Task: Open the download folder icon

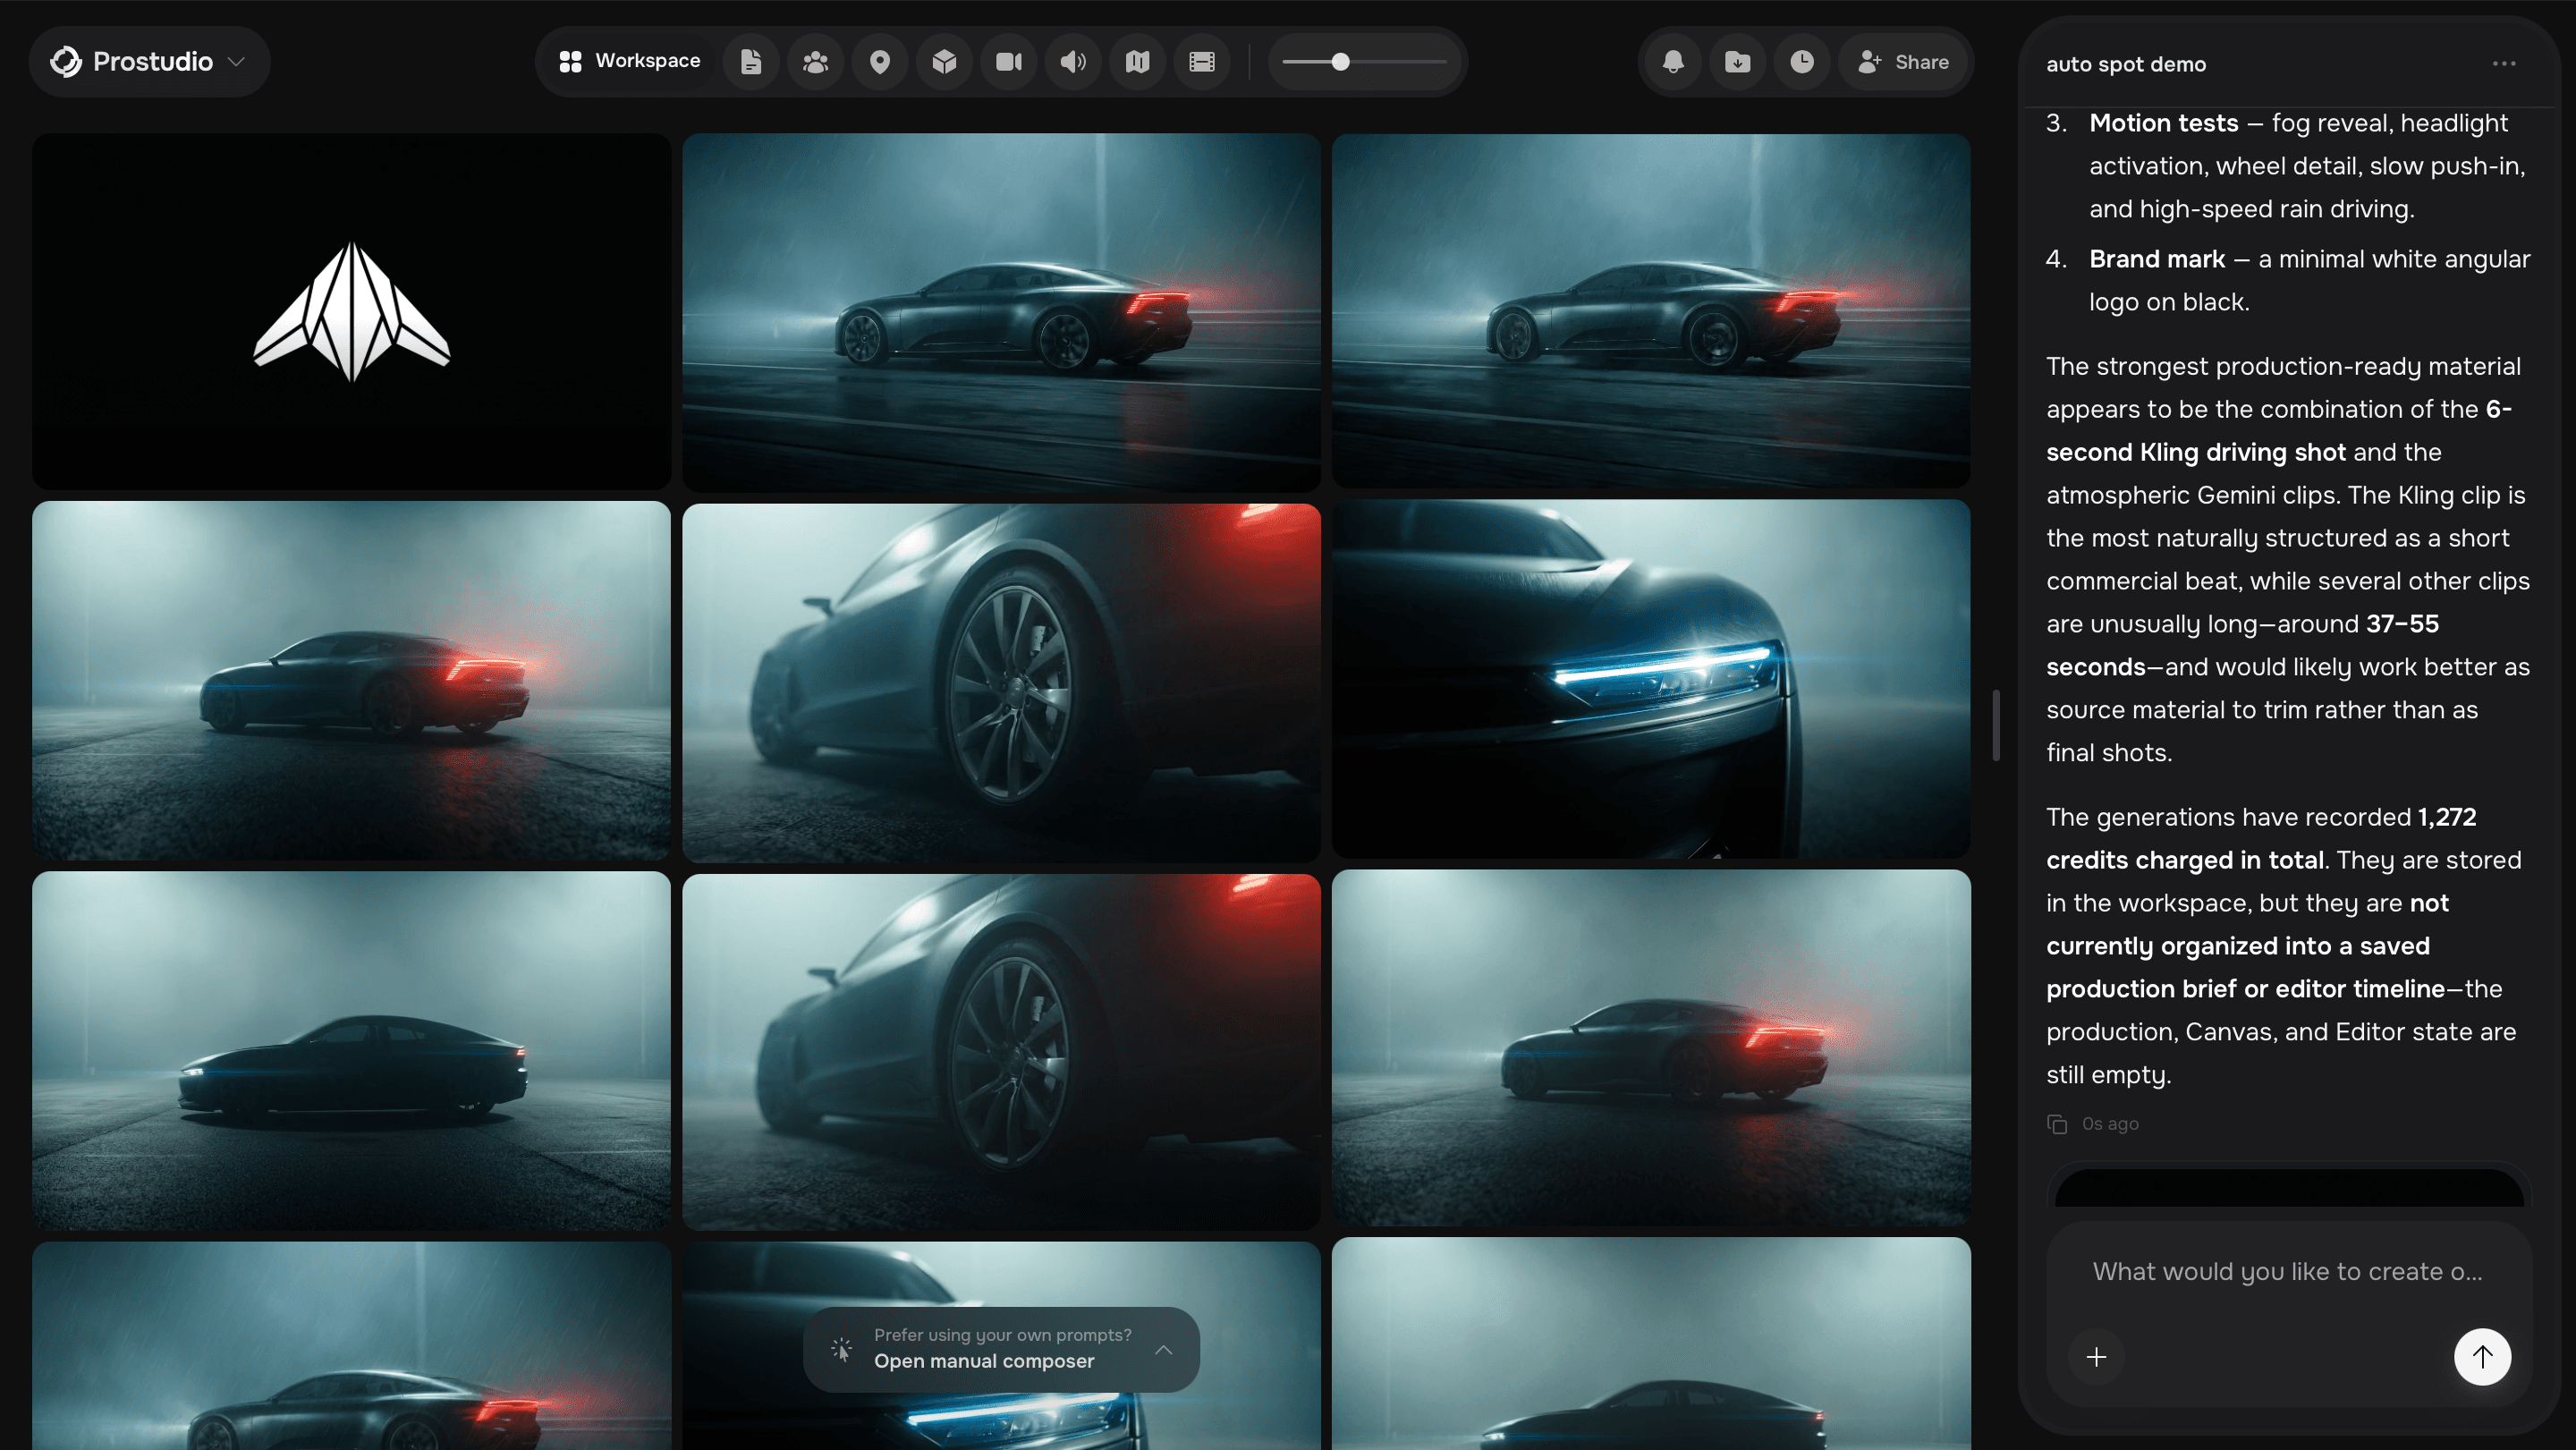Action: [x=1738, y=62]
